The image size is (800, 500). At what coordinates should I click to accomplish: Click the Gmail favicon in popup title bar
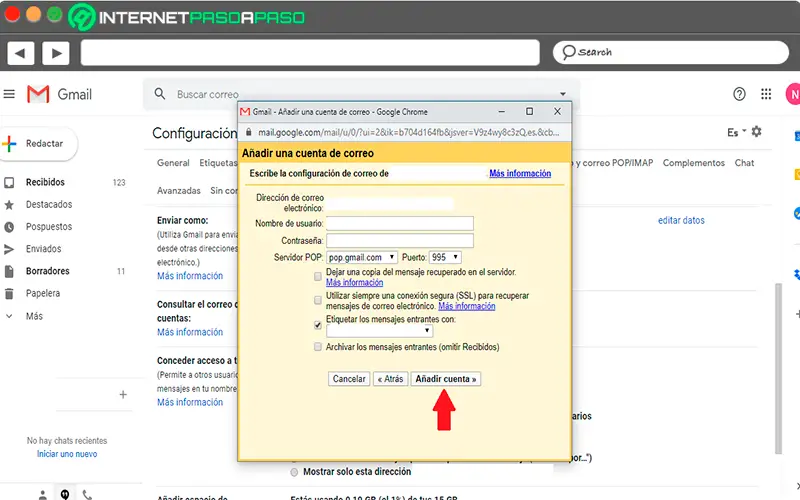click(x=245, y=112)
